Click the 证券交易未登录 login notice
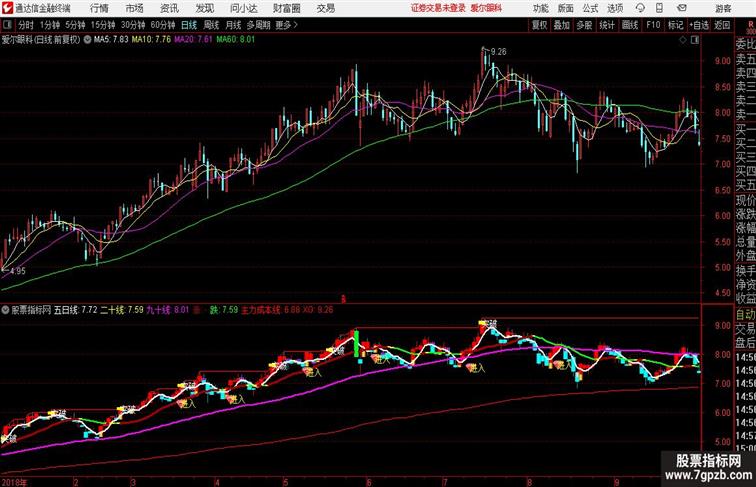The width and height of the screenshot is (756, 487). click(438, 8)
